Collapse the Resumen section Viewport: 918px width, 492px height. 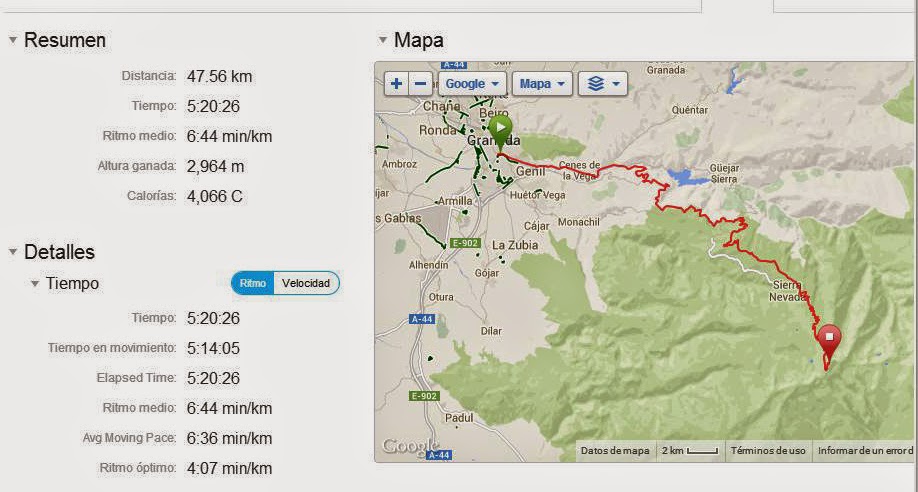(x=13, y=40)
